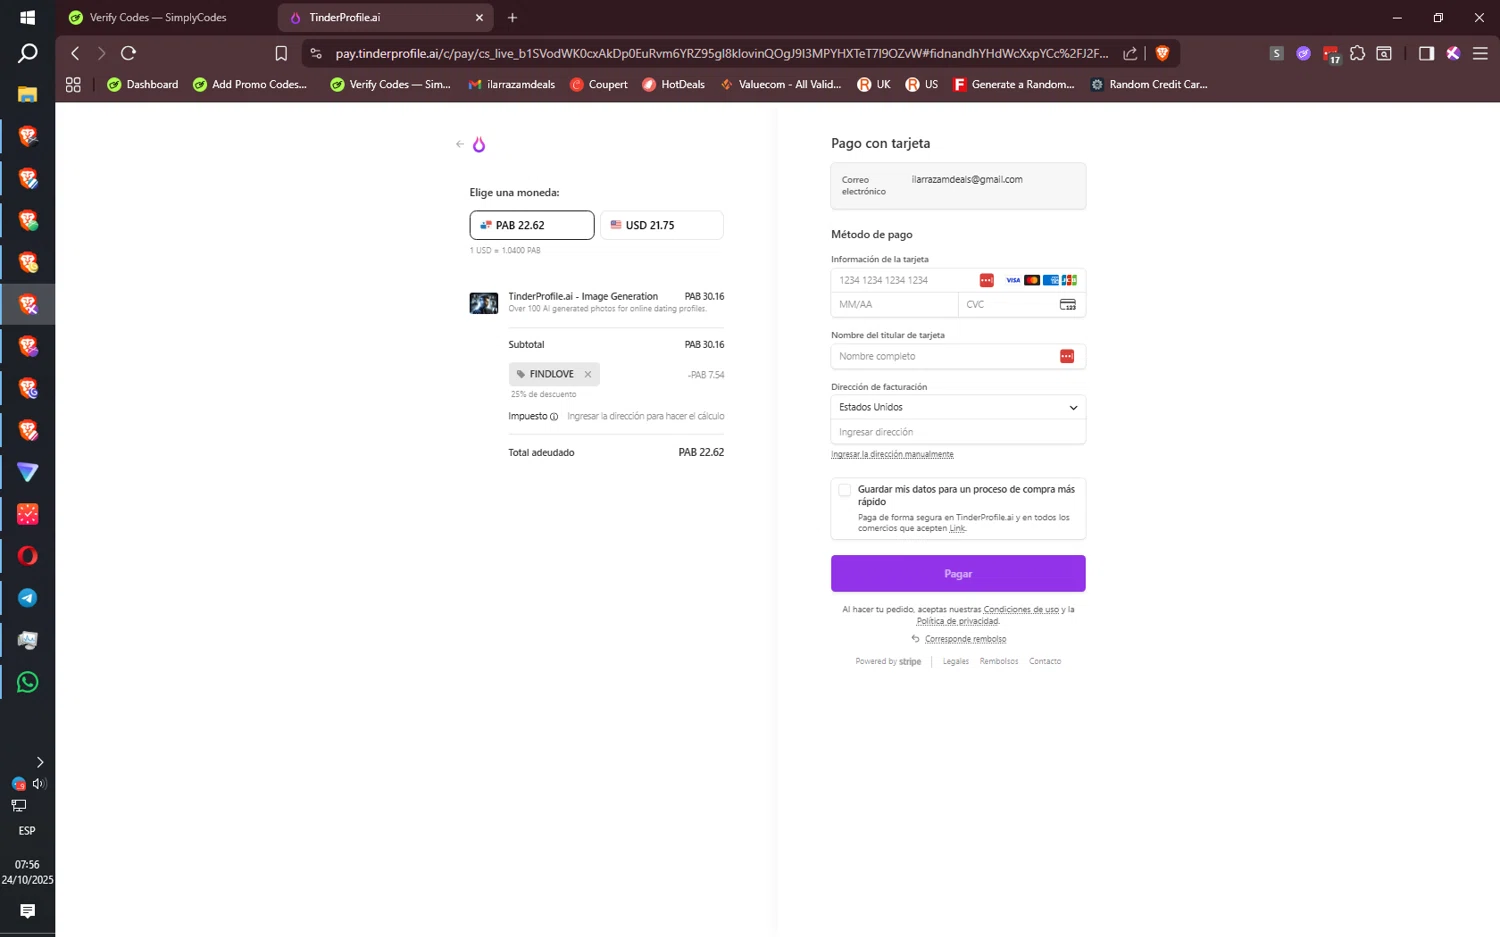Open Windows Start menu
The width and height of the screenshot is (1500, 937).
[x=27, y=17]
